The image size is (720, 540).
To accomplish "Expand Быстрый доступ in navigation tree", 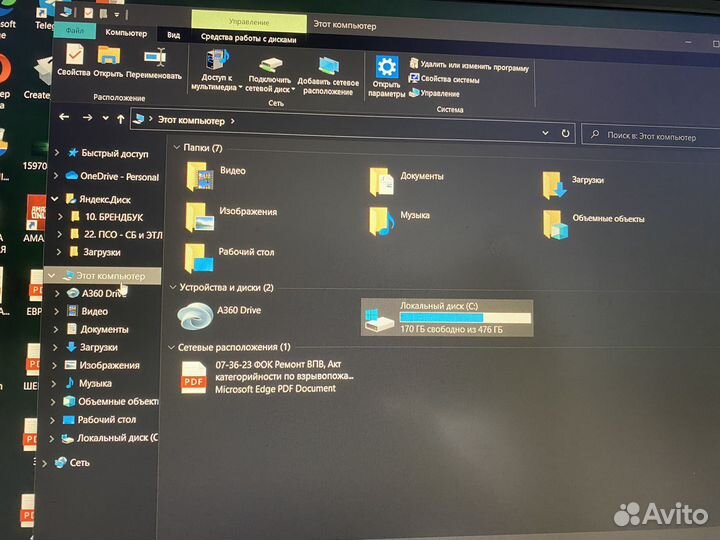I will [x=56, y=153].
